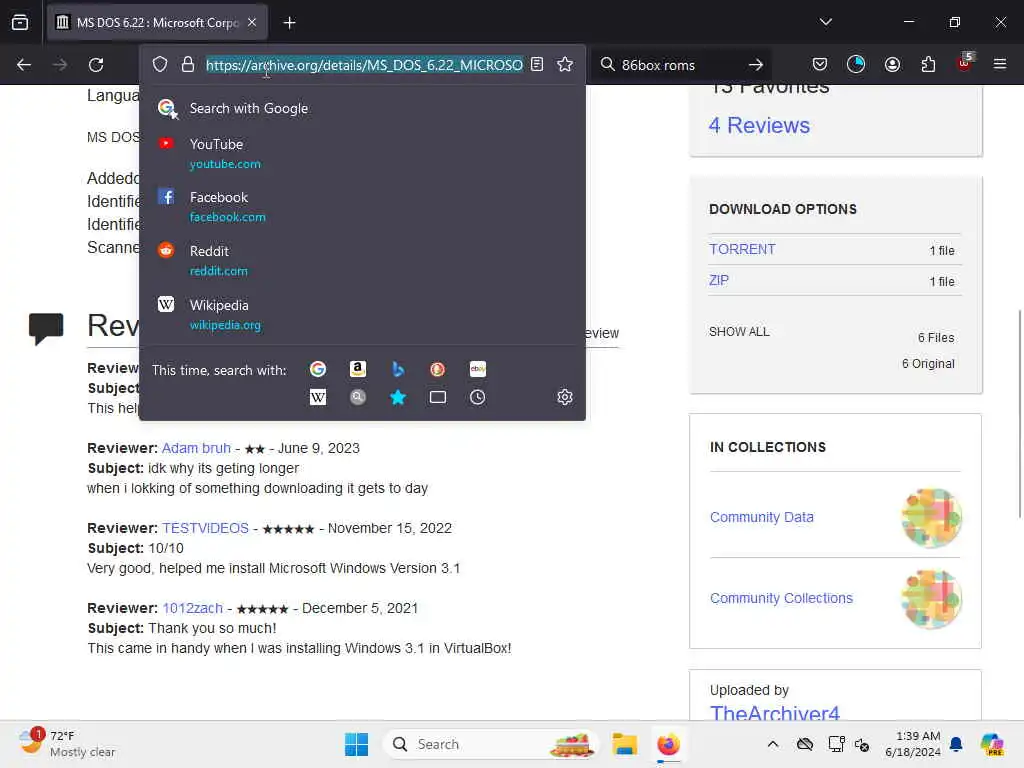This screenshot has width=1024, height=768.
Task: Open the Firefox View icon
Action: pyautogui.click(x=20, y=22)
